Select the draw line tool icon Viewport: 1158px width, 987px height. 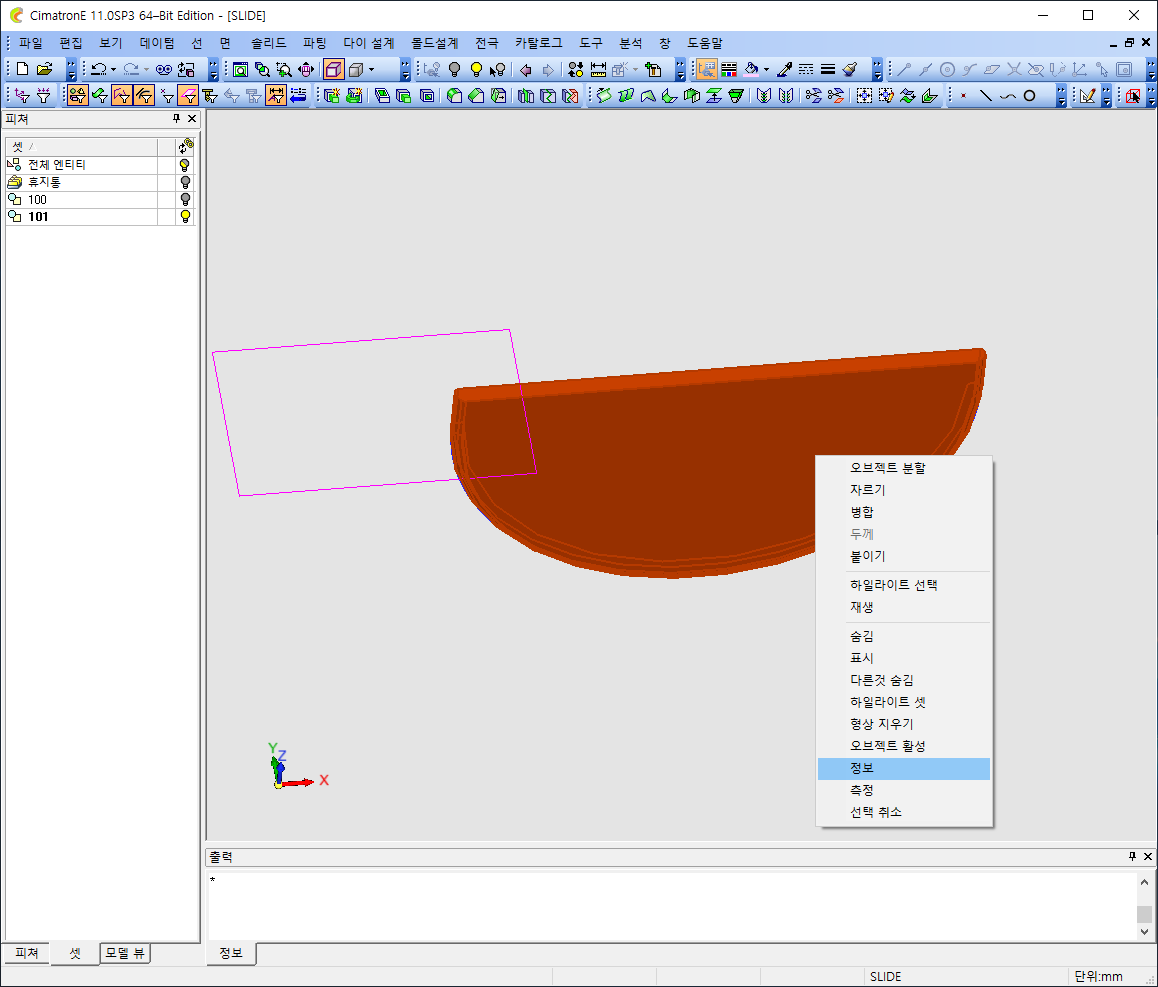(985, 95)
